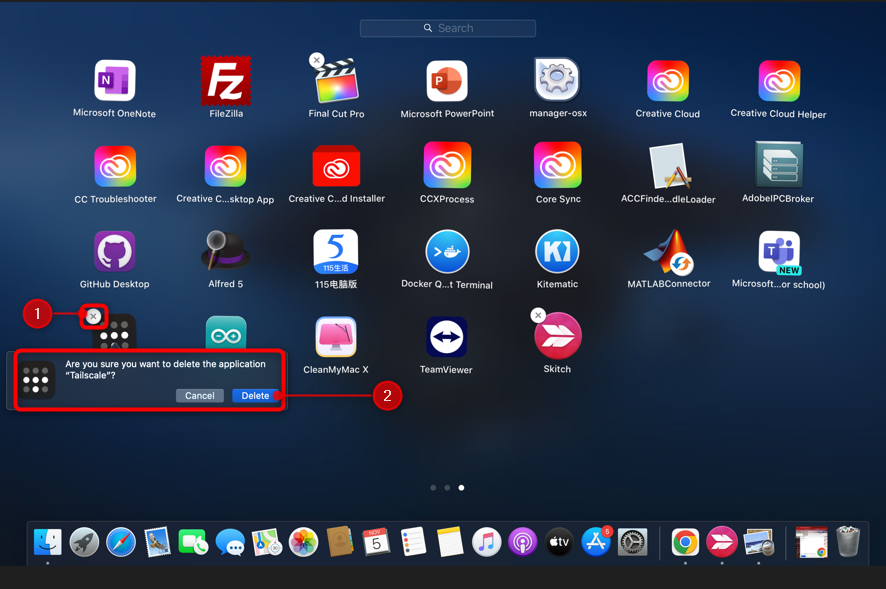Image resolution: width=886 pixels, height=589 pixels.
Task: Open GitHub Desktop app
Action: coord(114,252)
